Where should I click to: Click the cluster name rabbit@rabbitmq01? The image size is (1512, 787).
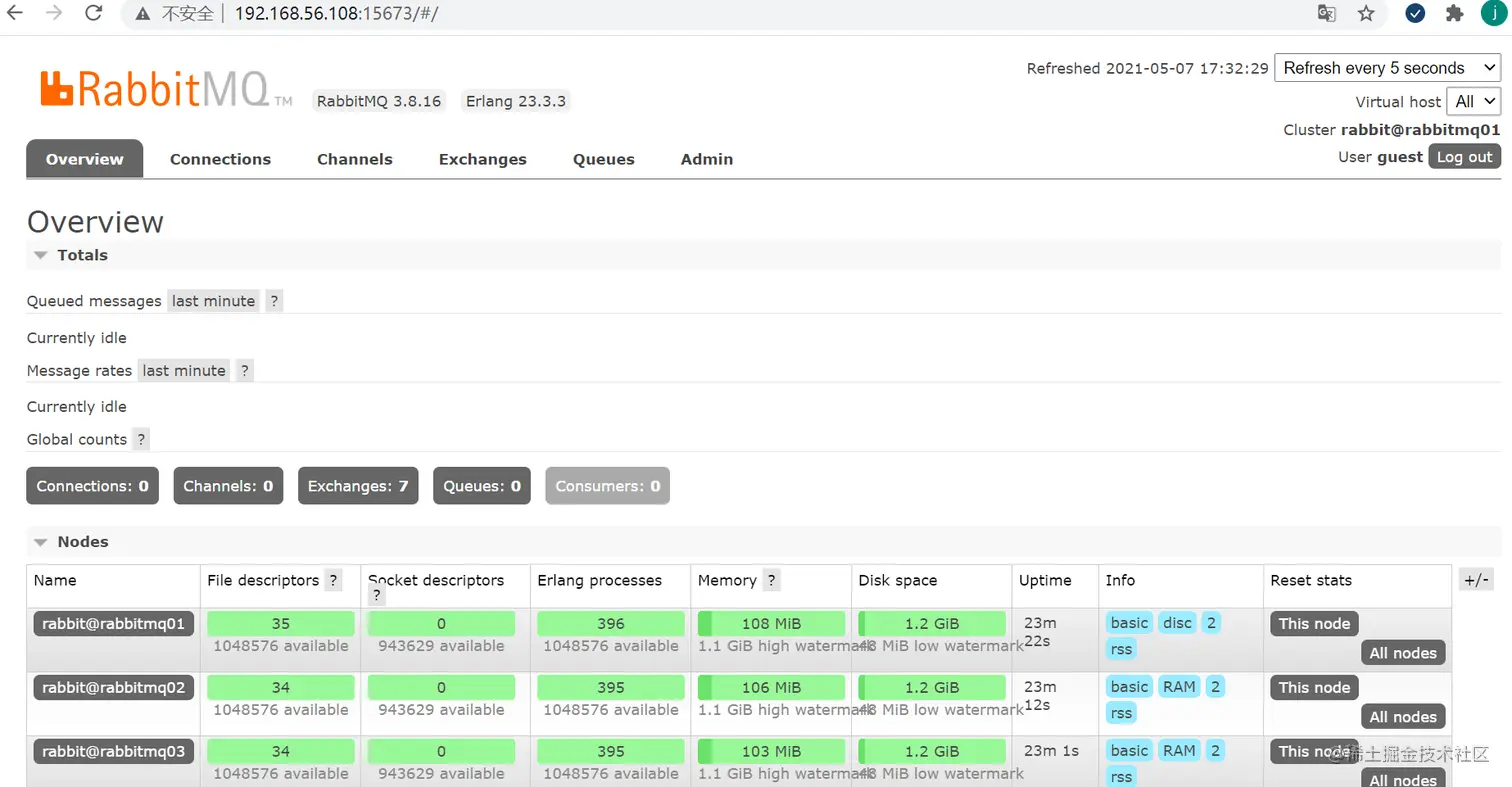1420,130
